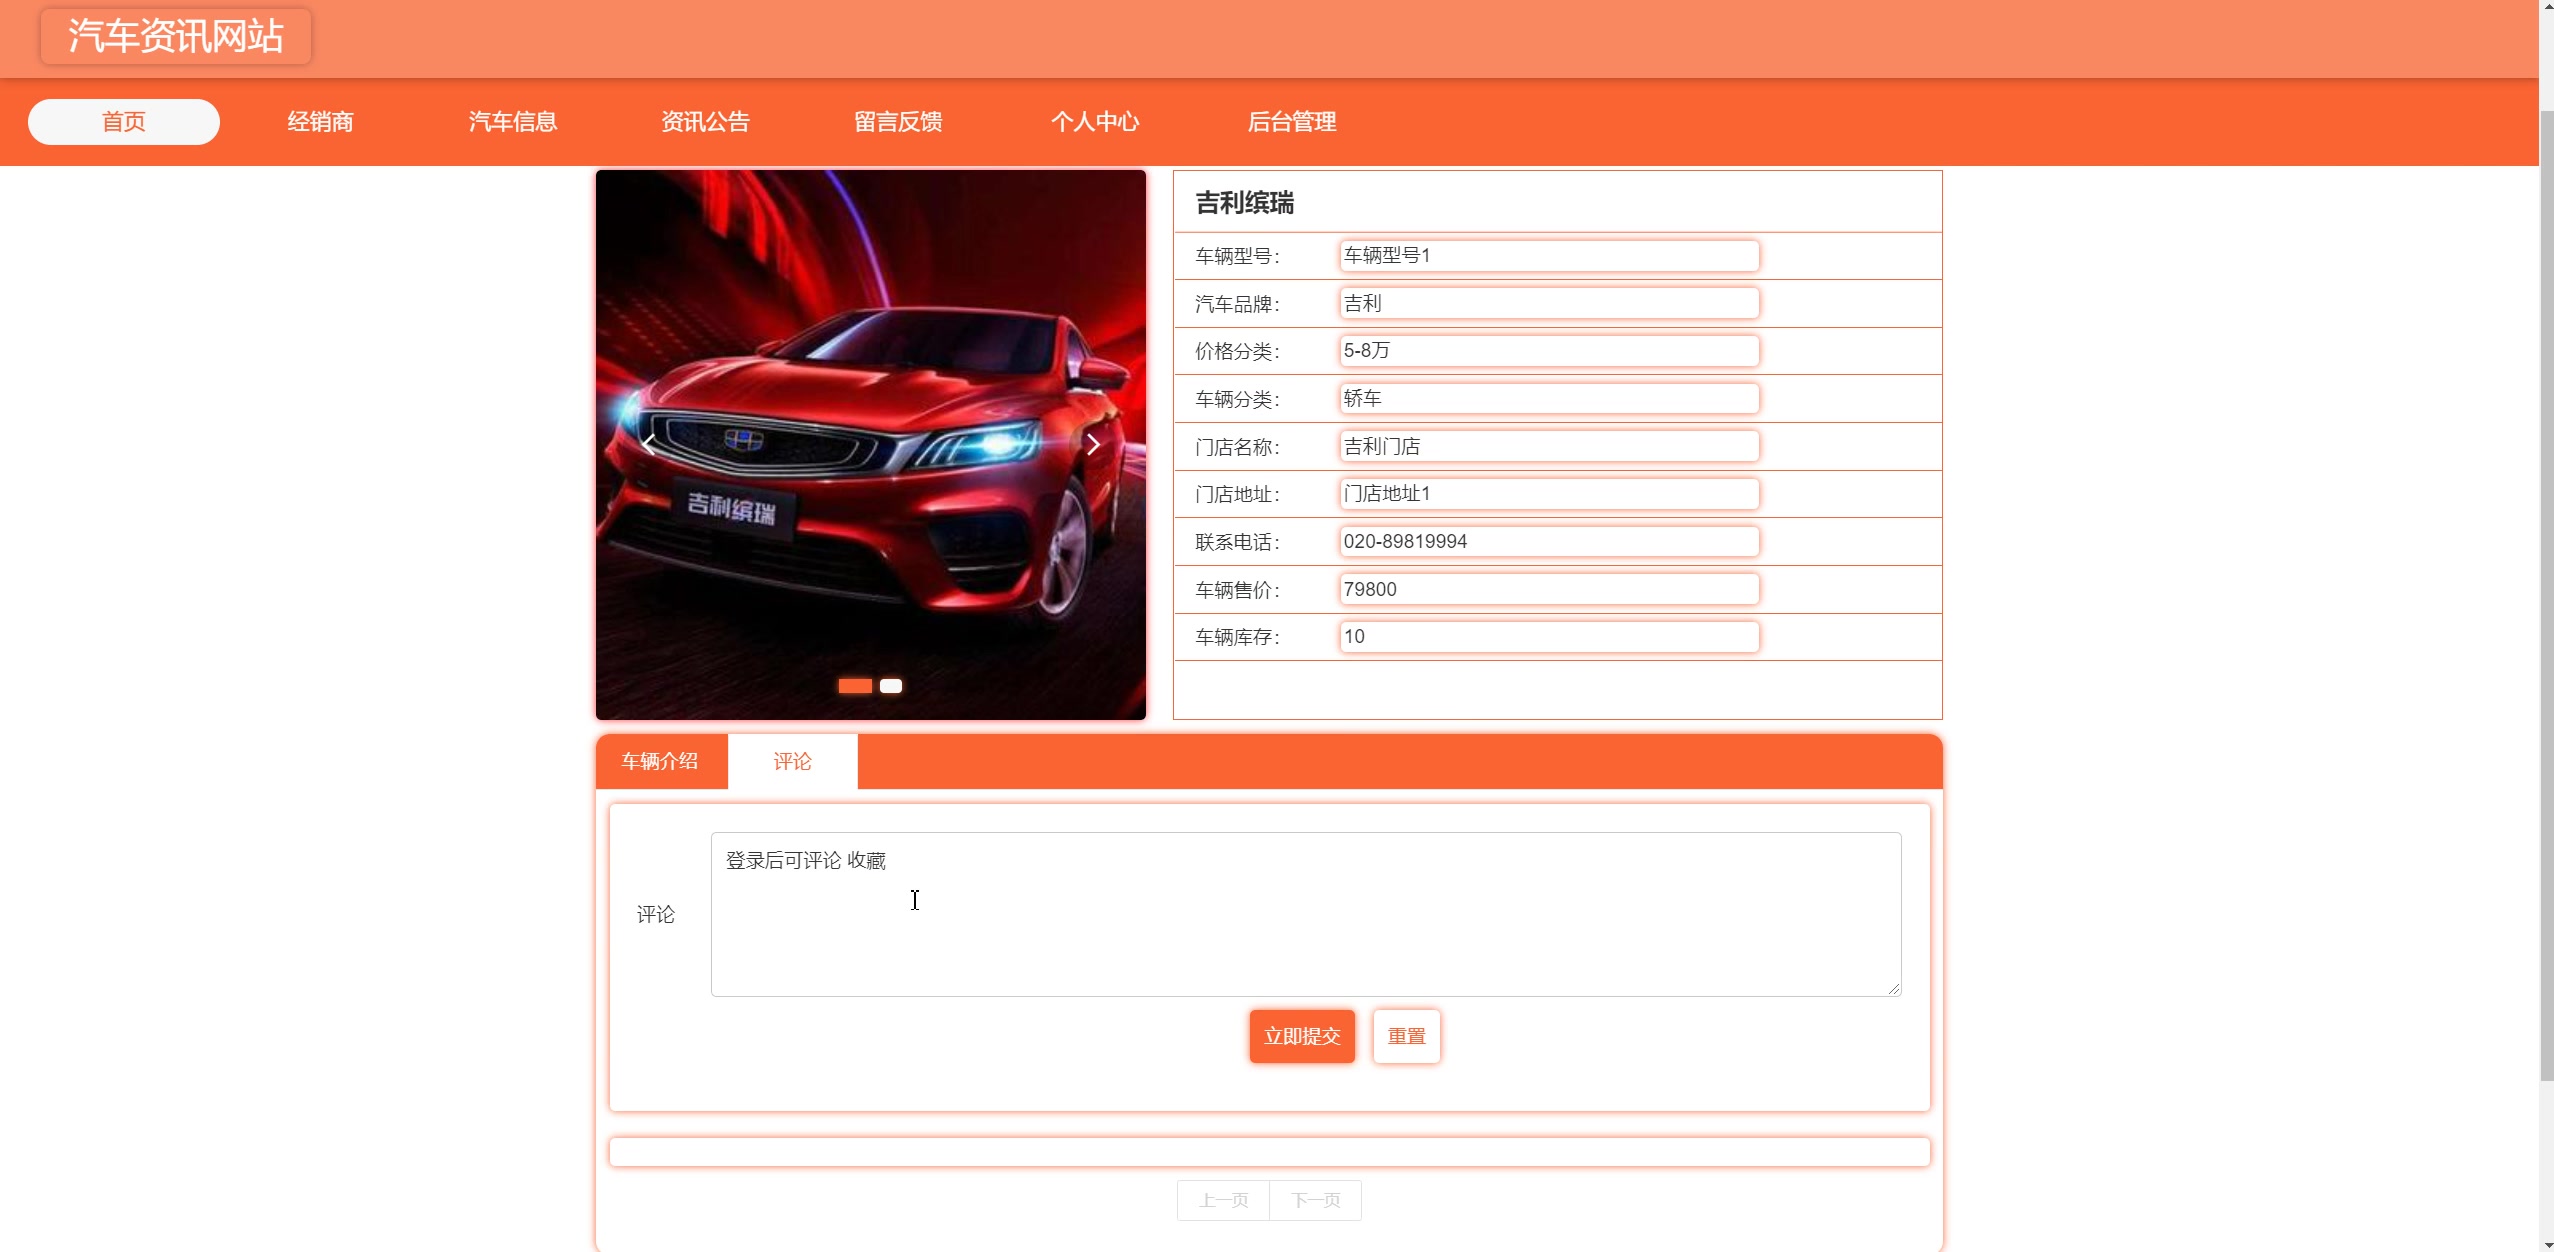Click the red 吉利缤瑞 car photo
2554x1252 pixels.
(871, 445)
